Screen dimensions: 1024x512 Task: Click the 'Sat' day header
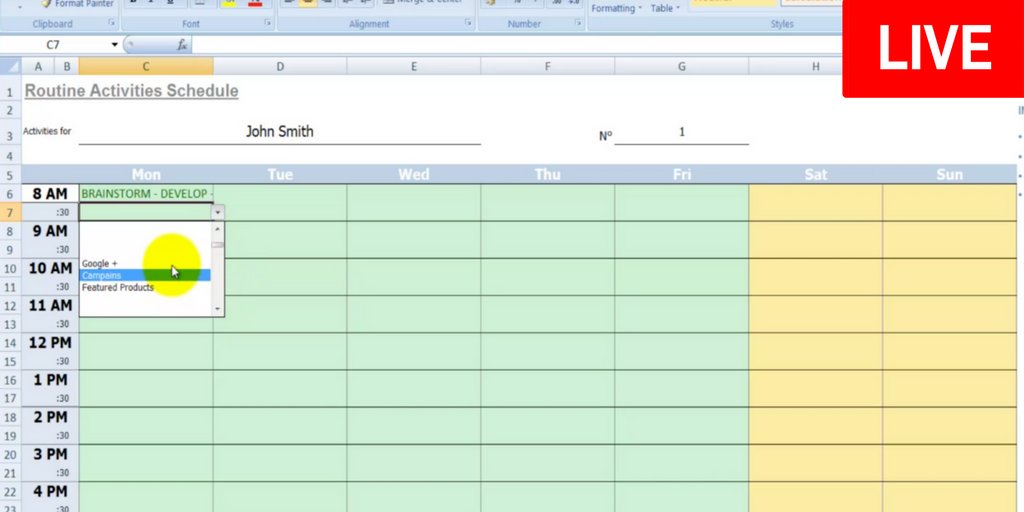[816, 174]
